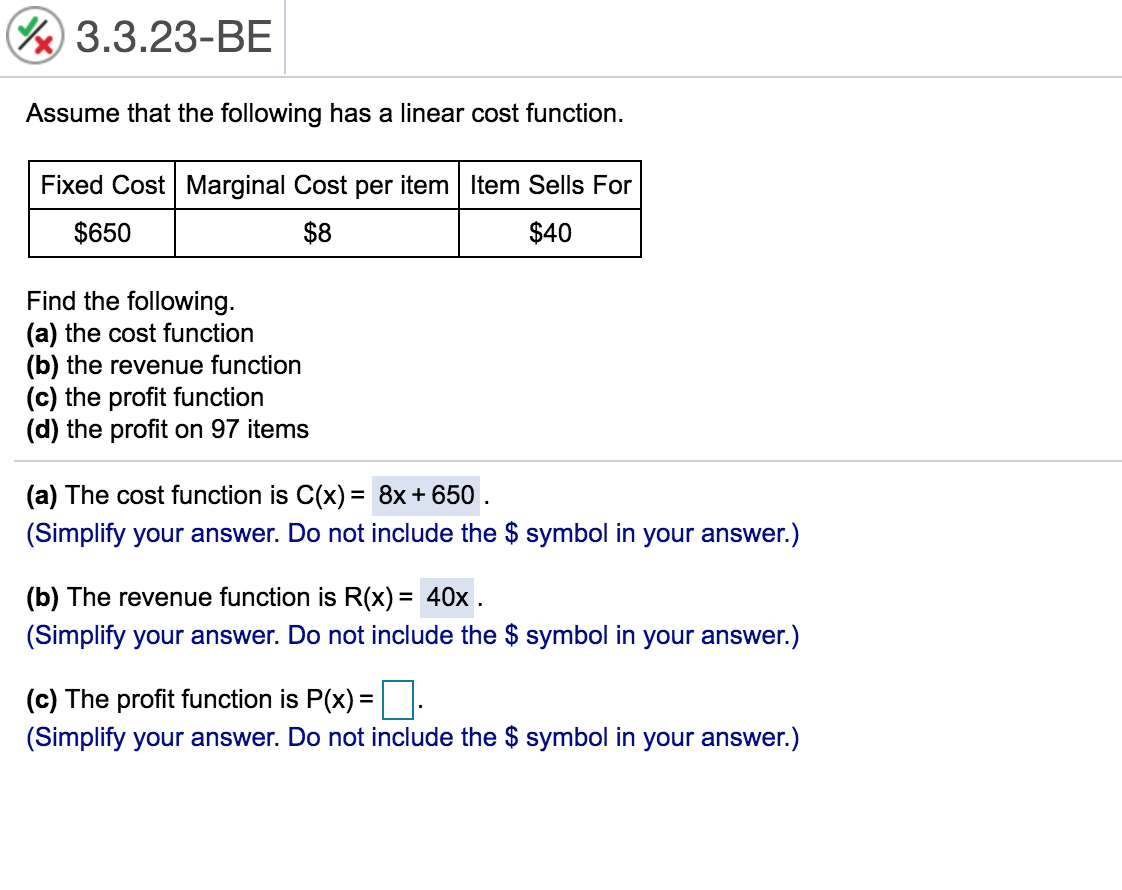The width and height of the screenshot is (1122, 890).
Task: Click list item (c) the profit function
Action: tap(145, 397)
